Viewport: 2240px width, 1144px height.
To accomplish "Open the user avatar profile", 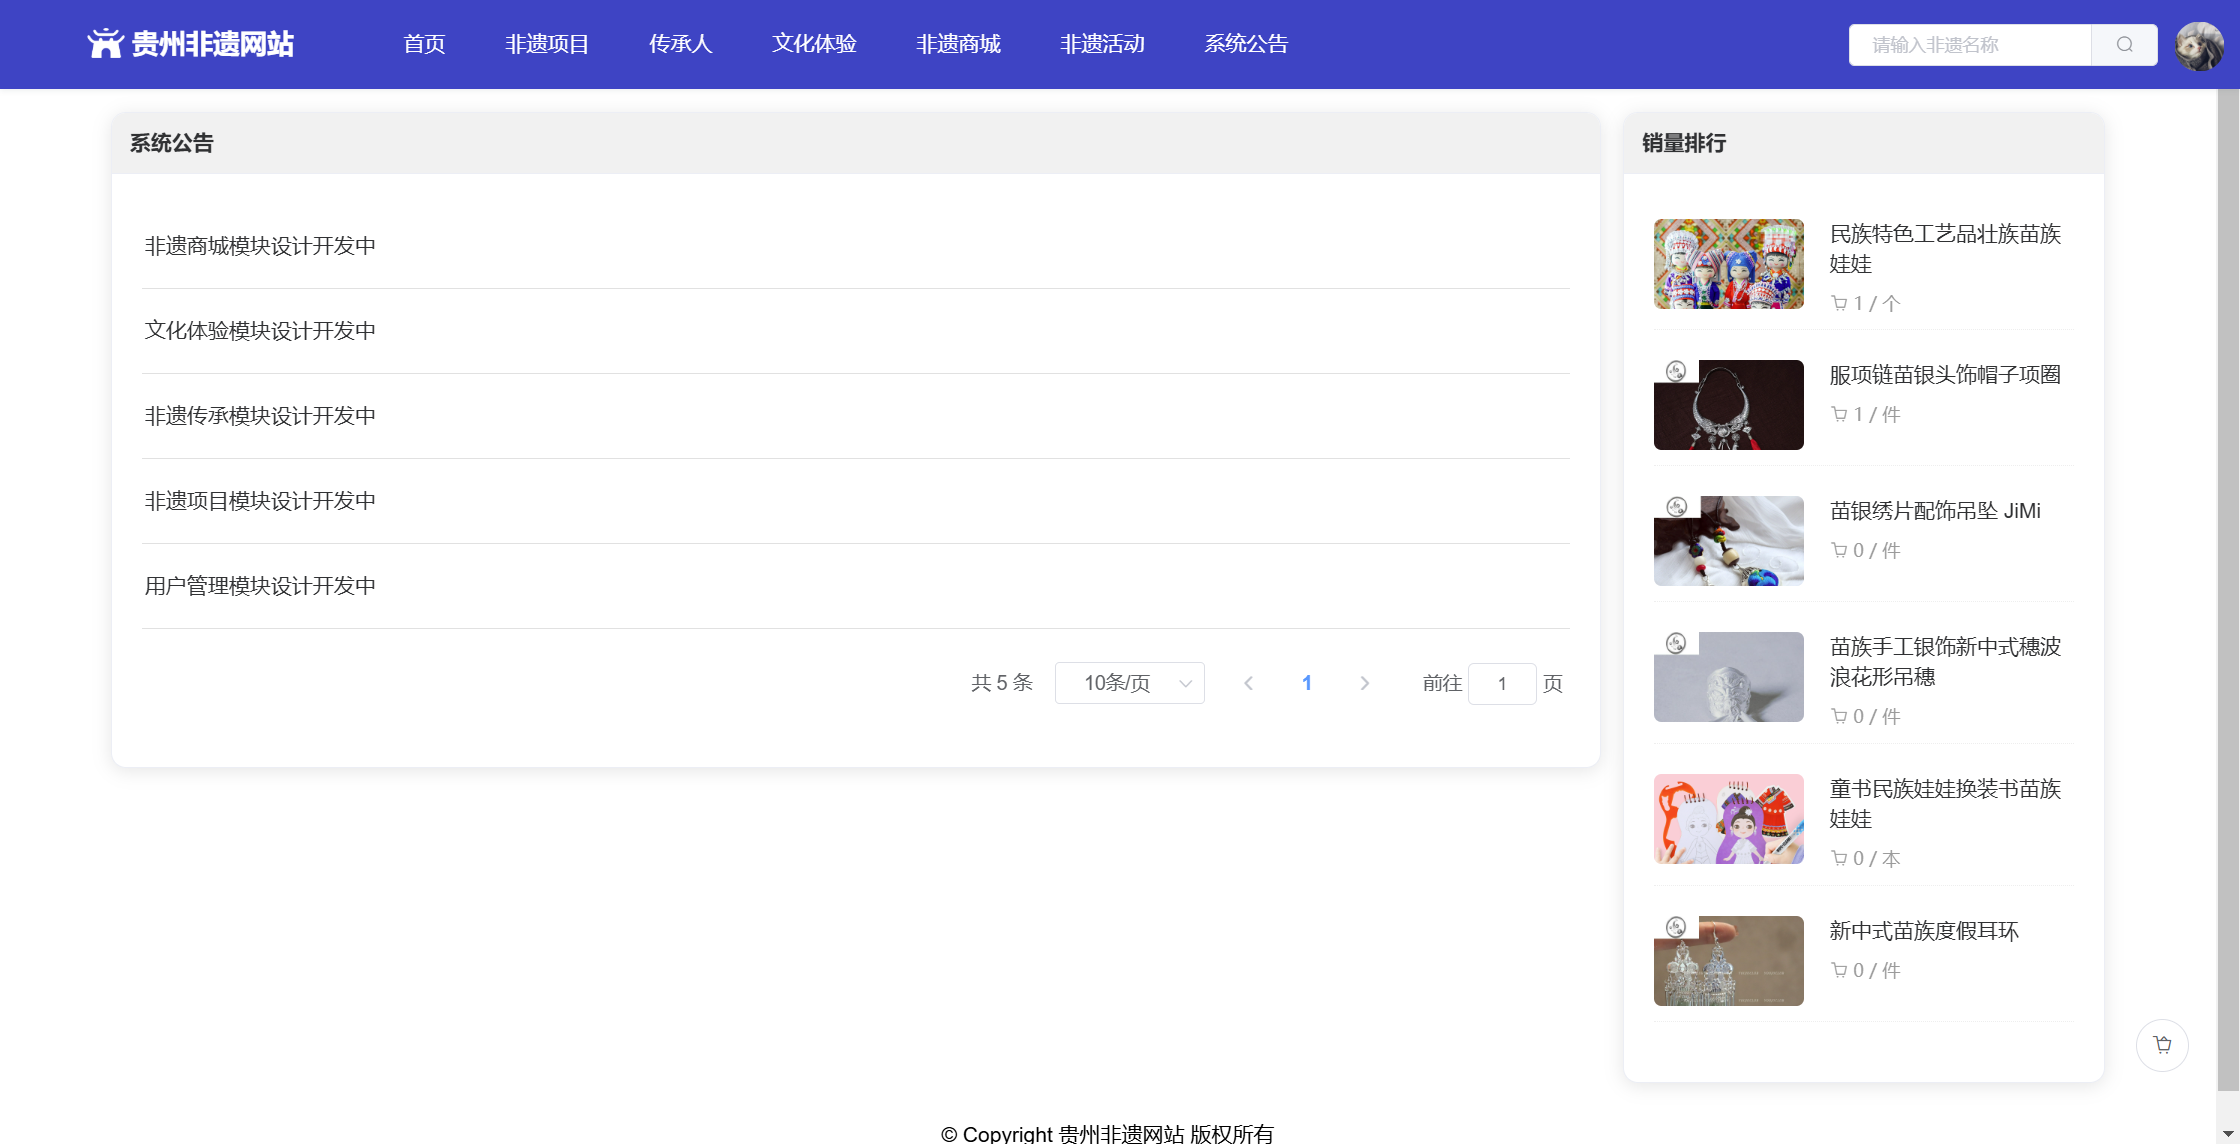I will [2199, 46].
